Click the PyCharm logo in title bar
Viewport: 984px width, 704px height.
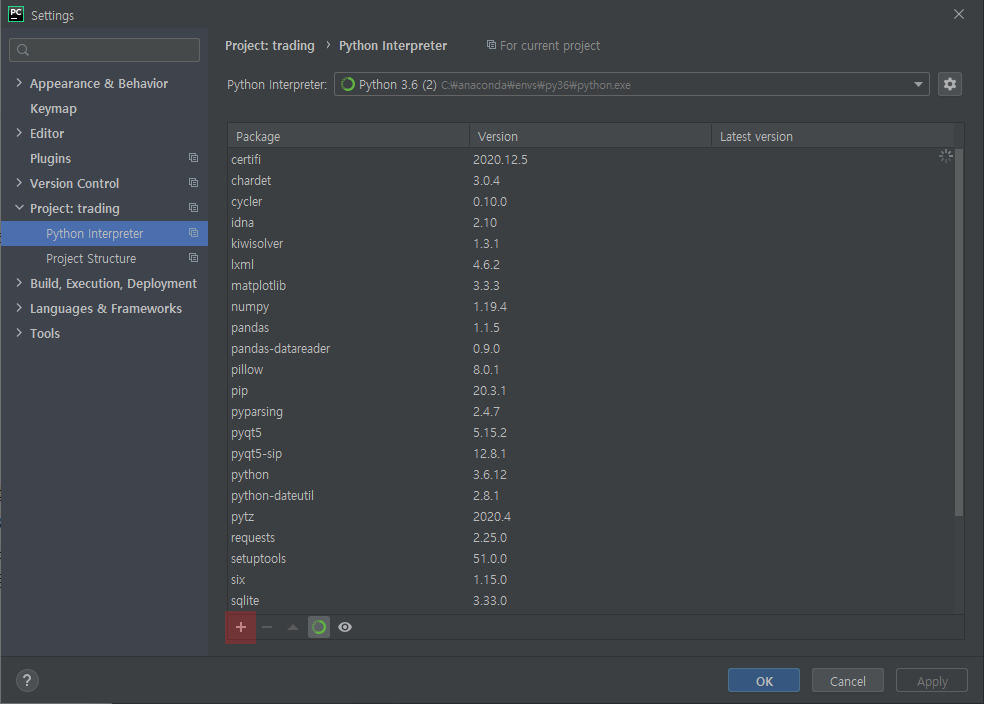16,14
